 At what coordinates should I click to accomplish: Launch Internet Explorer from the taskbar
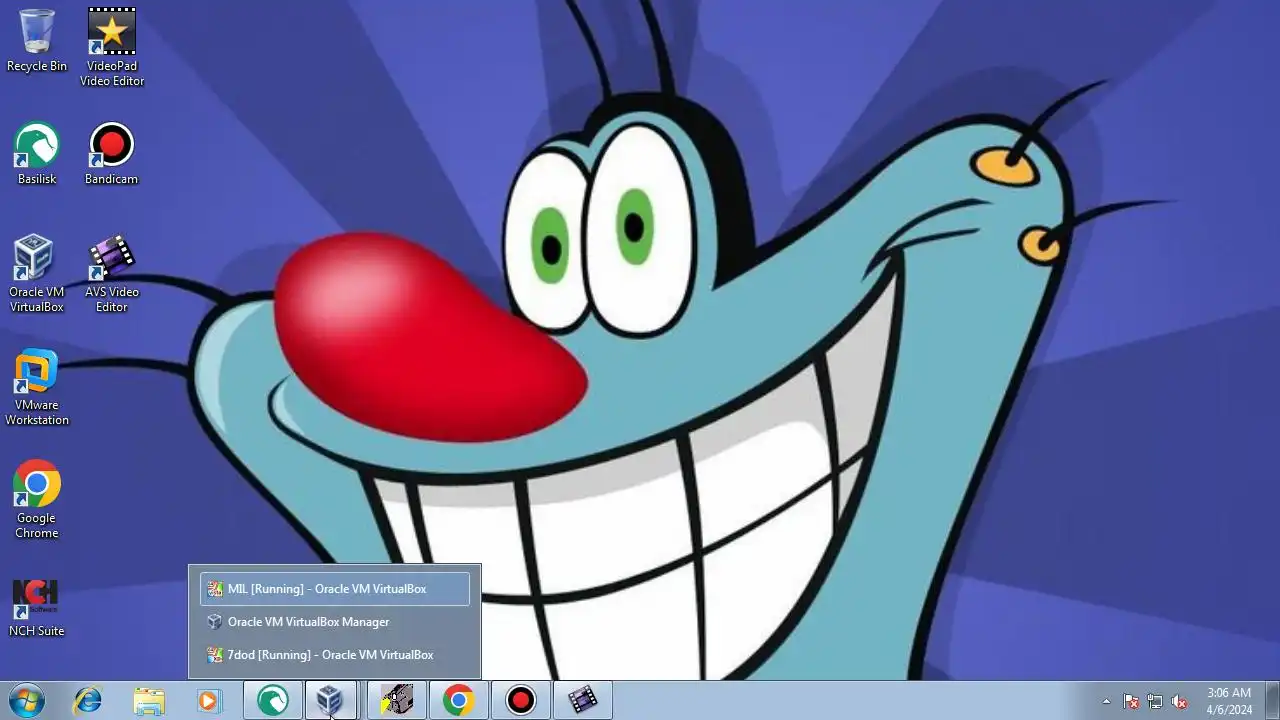click(88, 700)
